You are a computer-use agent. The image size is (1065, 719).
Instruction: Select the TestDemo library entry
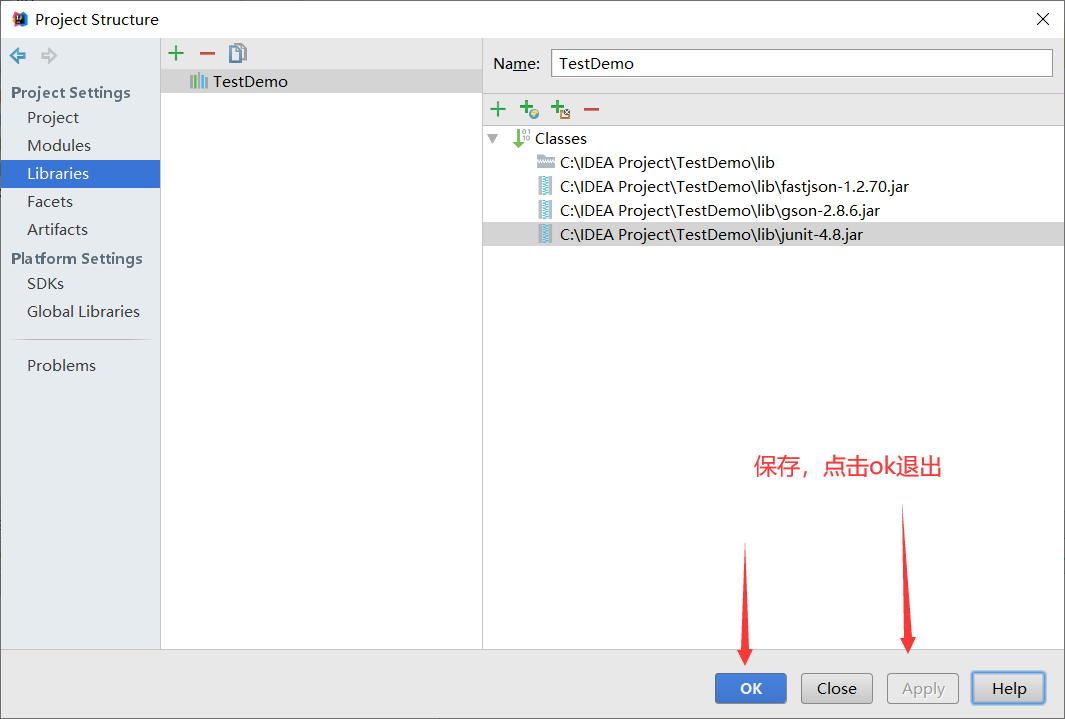tap(321, 81)
